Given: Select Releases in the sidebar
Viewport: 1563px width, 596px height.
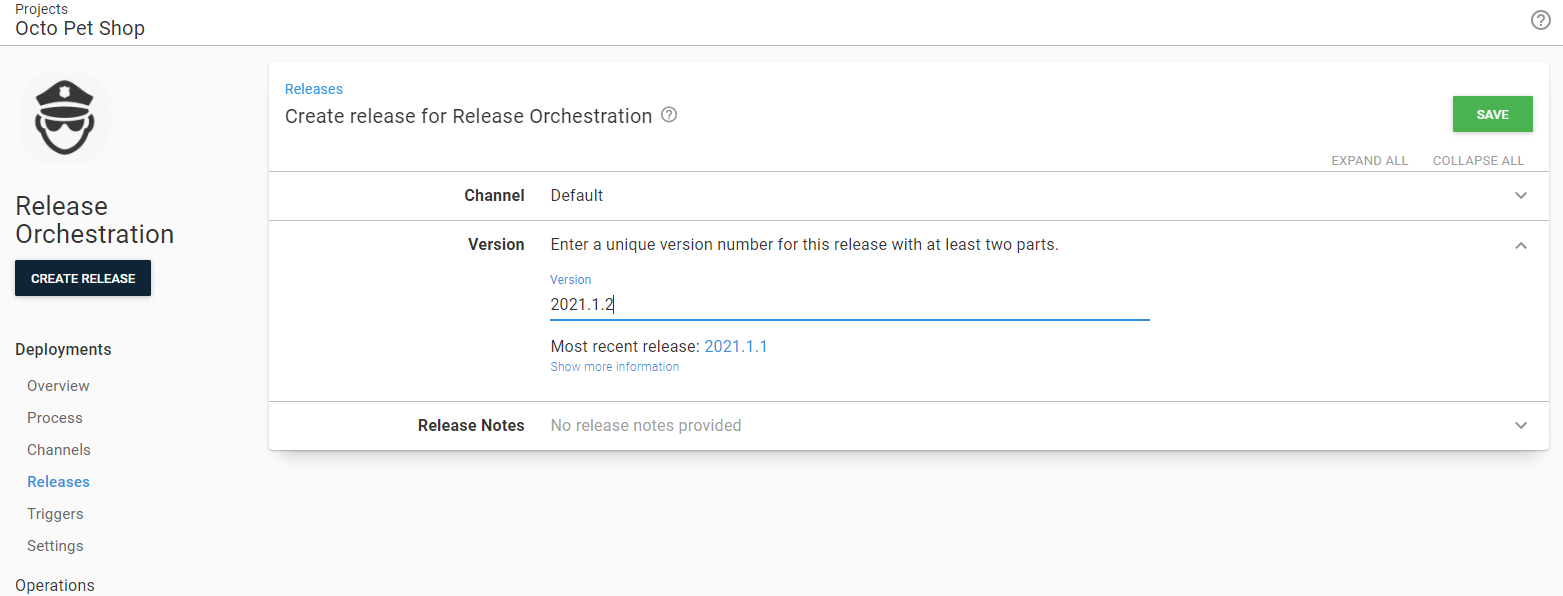Looking at the screenshot, I should click(58, 481).
